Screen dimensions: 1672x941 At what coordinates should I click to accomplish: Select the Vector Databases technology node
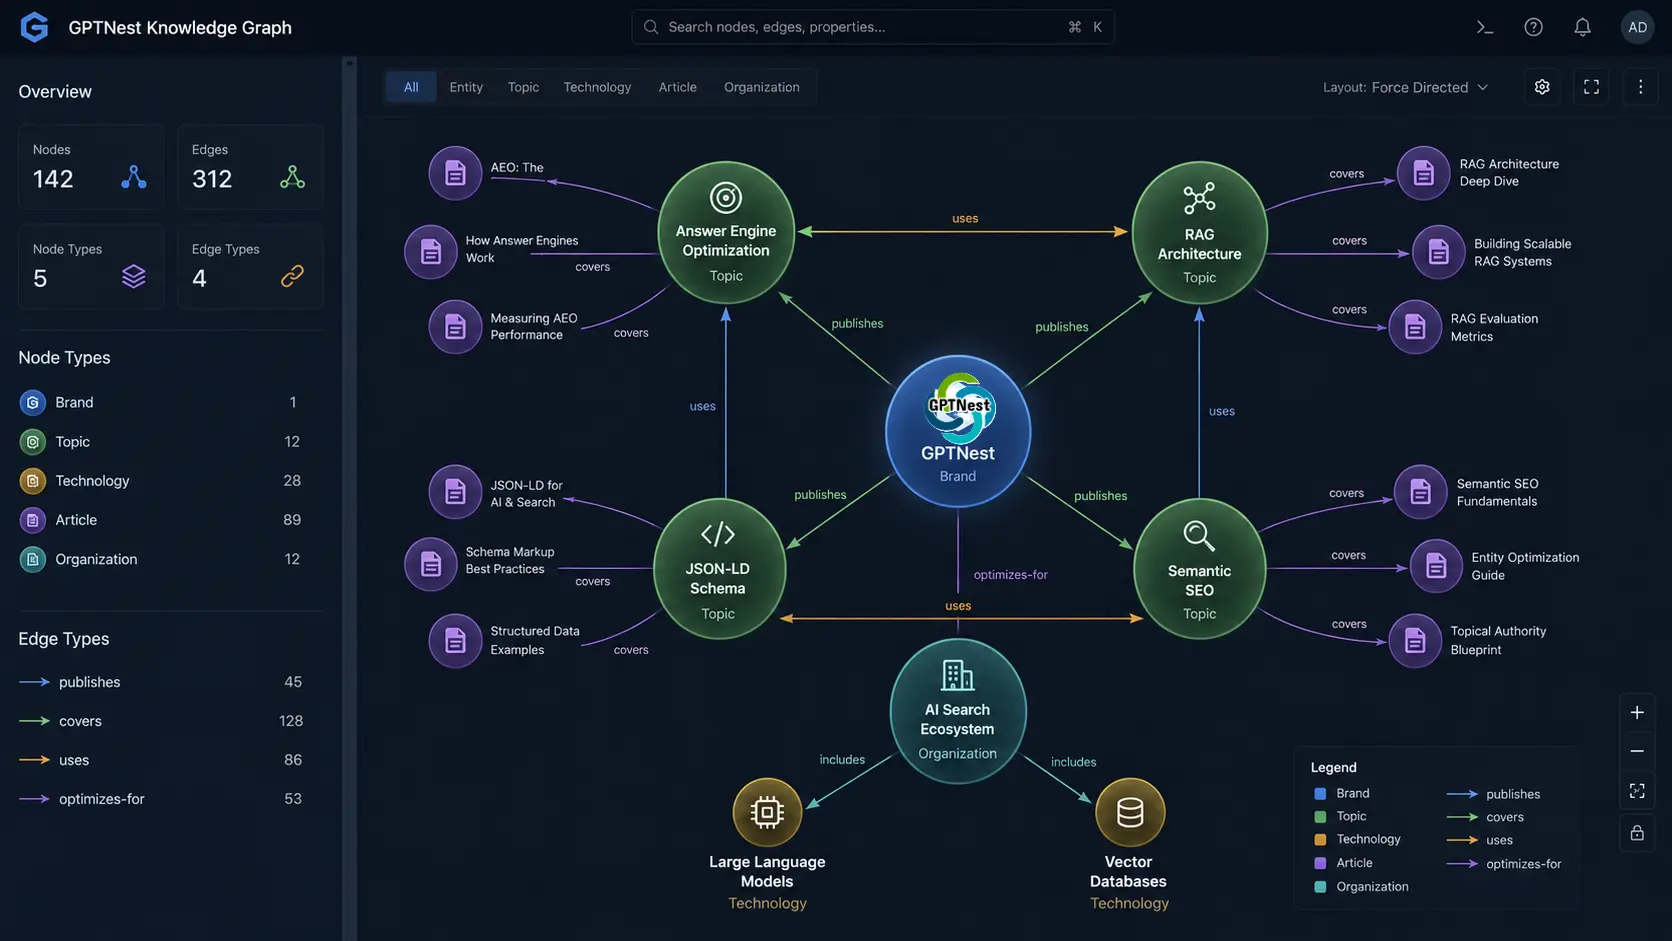(1130, 812)
